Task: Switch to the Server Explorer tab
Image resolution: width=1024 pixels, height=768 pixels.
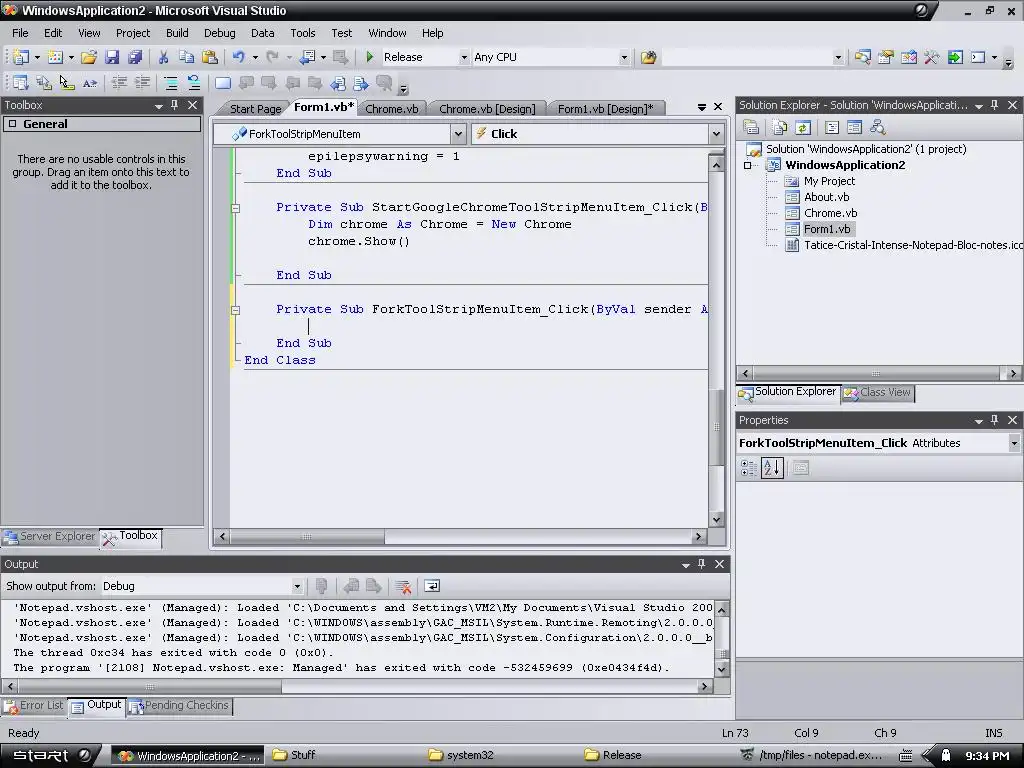Action: point(50,537)
